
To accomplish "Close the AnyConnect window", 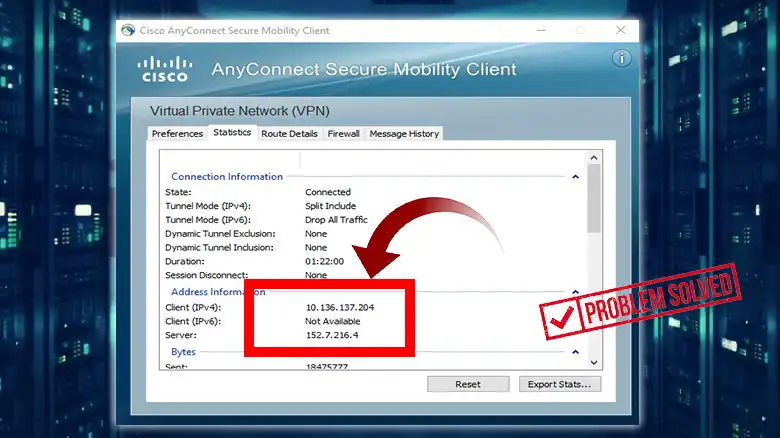I will pyautogui.click(x=620, y=30).
